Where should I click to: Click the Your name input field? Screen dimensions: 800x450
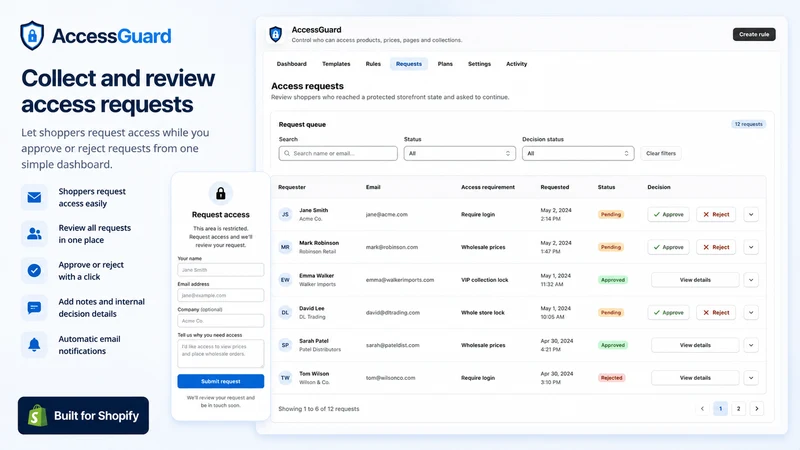220,269
